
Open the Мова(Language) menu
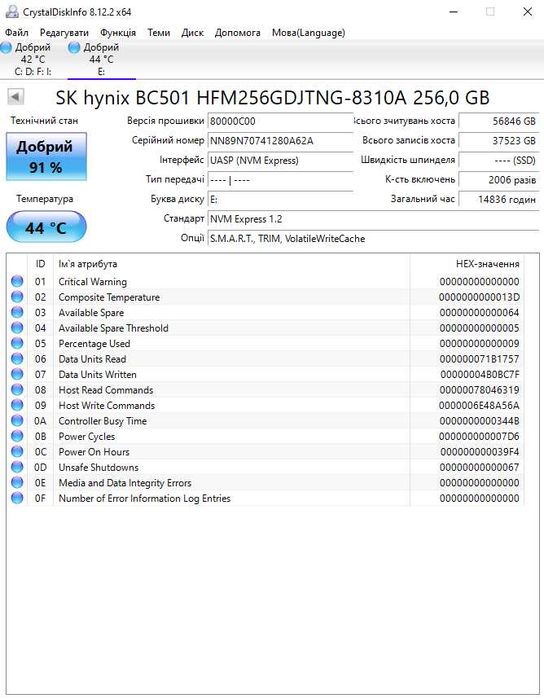coord(309,33)
